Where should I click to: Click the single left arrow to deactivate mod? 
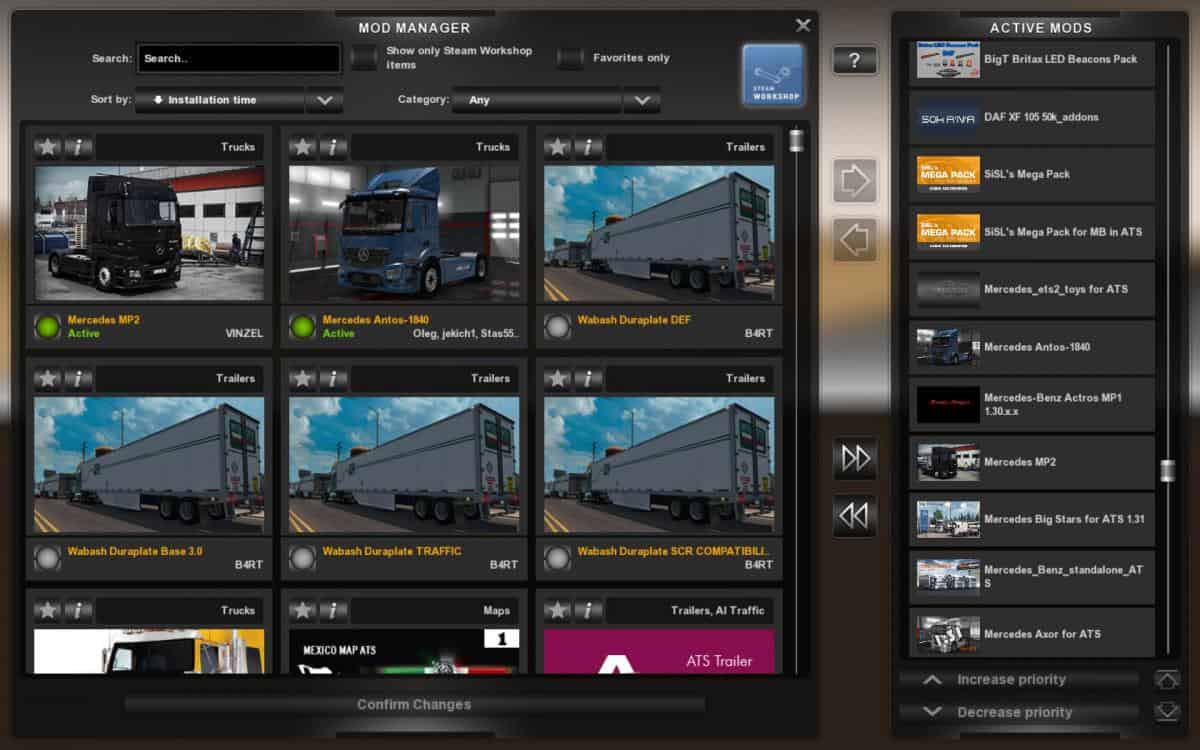pyautogui.click(x=854, y=240)
